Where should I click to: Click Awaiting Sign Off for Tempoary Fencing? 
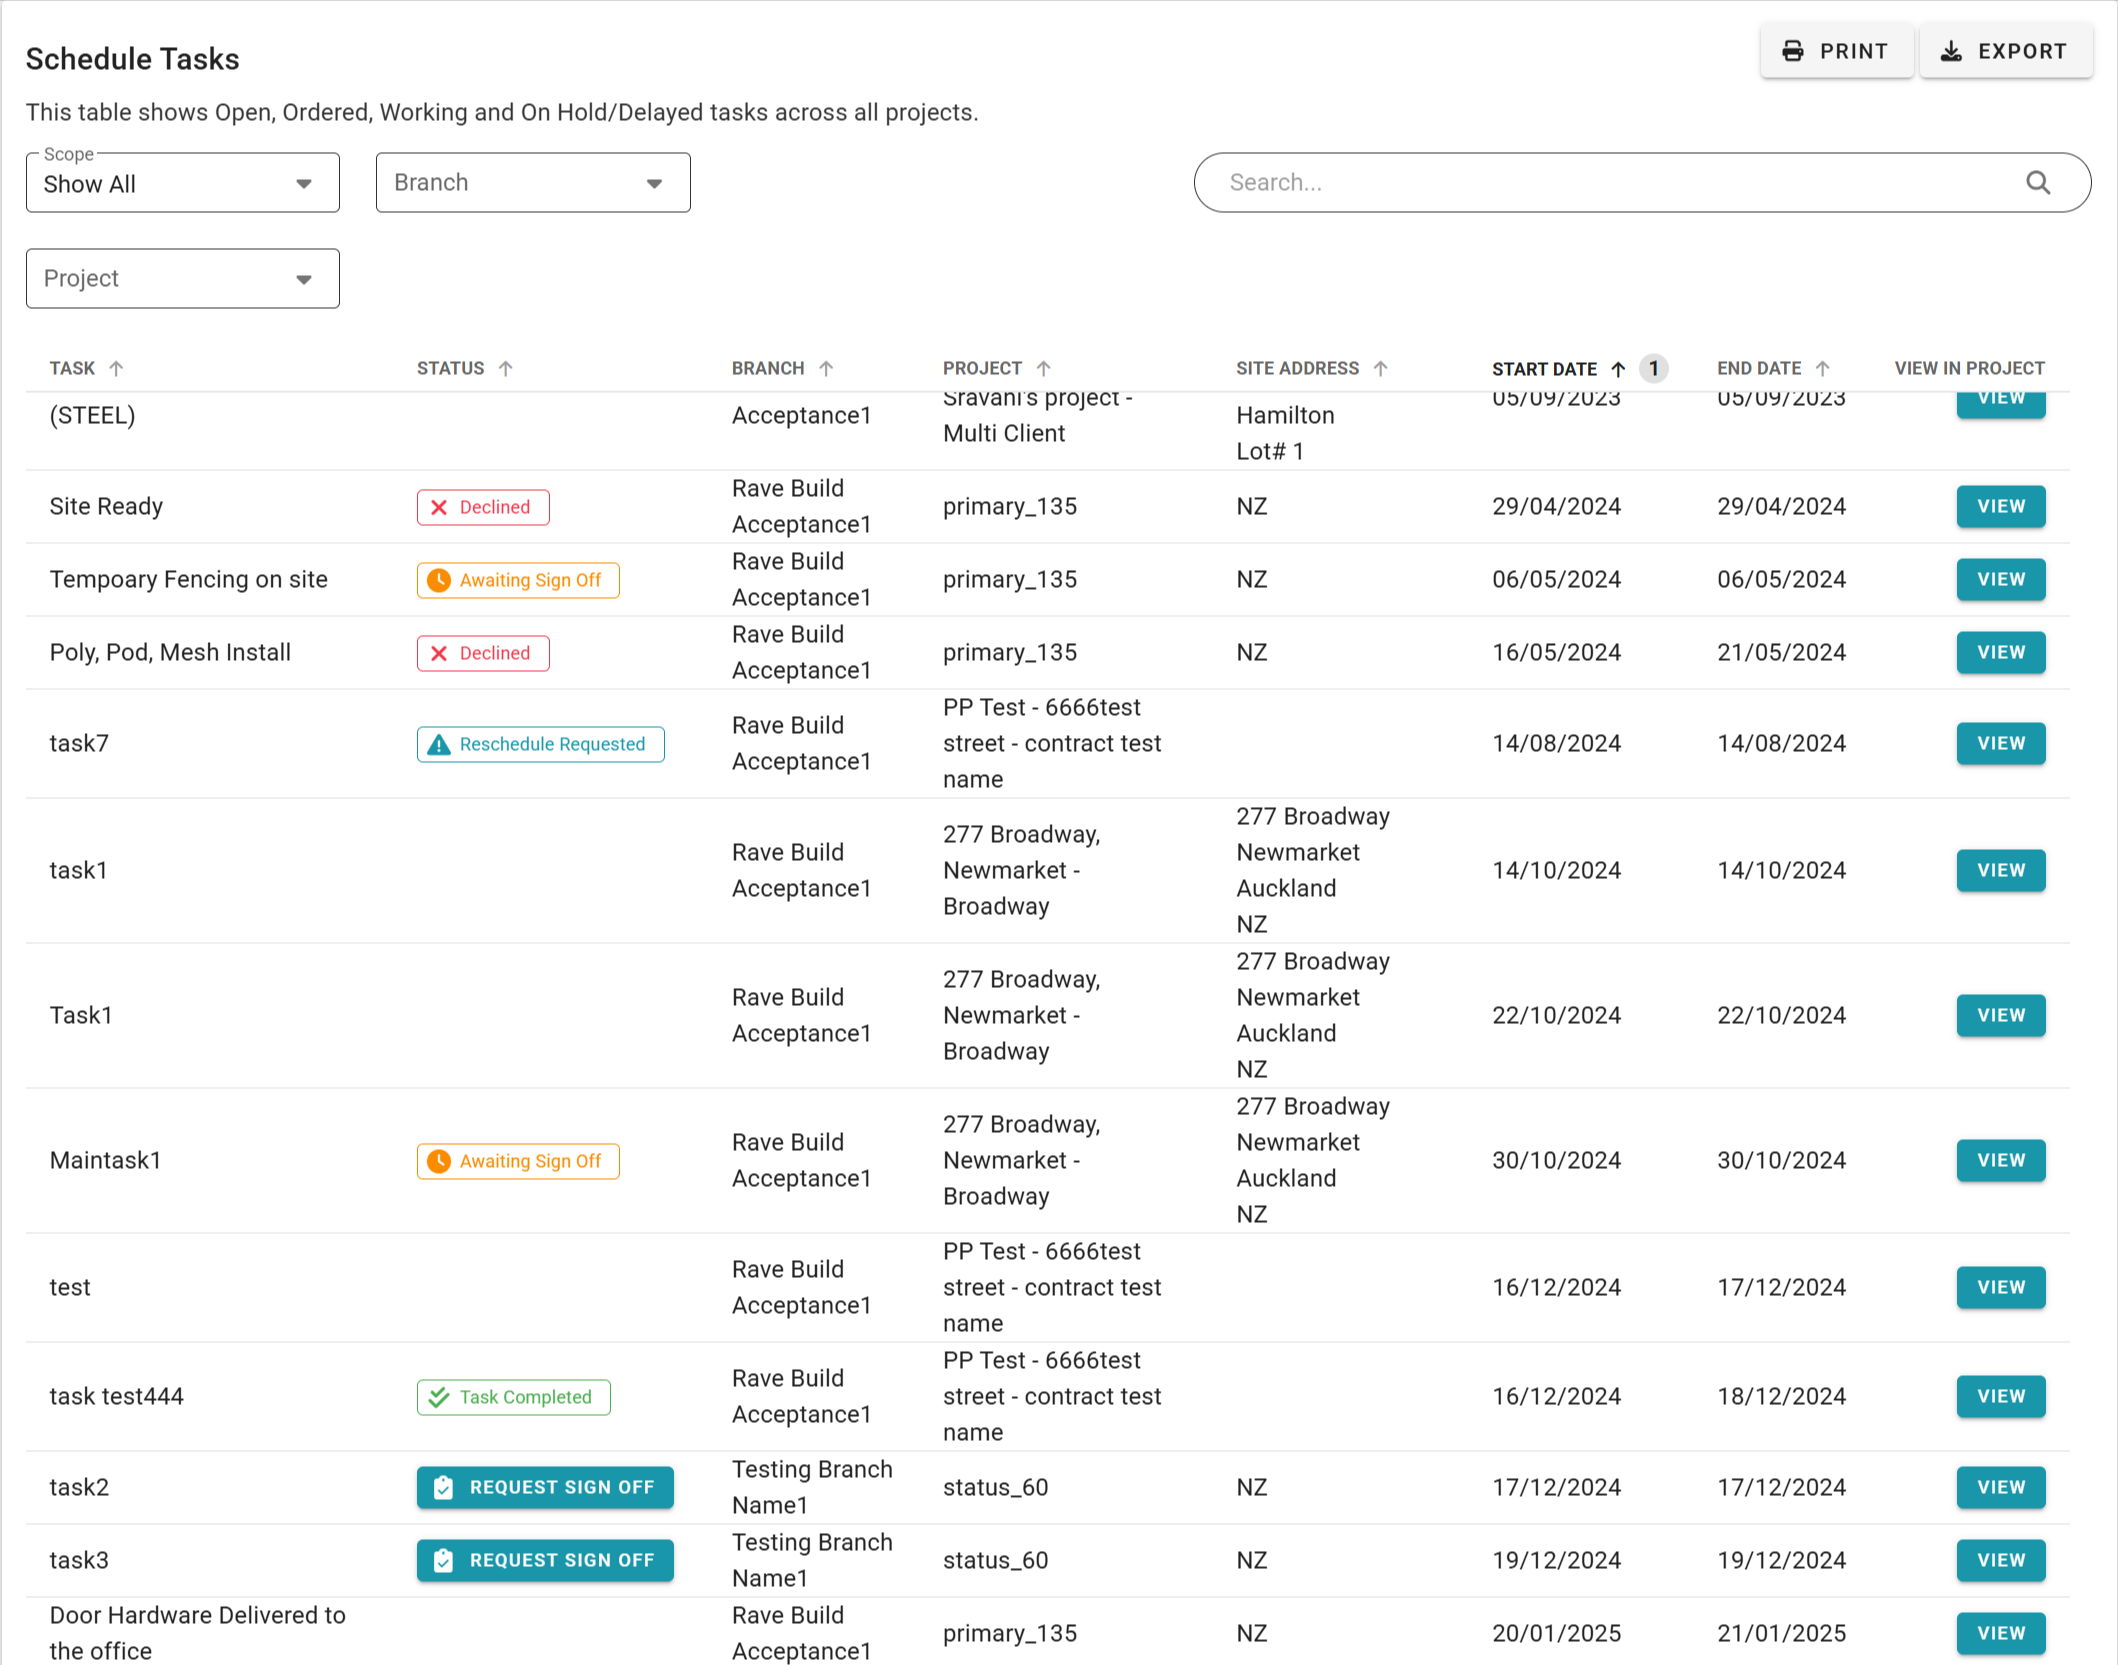(518, 580)
